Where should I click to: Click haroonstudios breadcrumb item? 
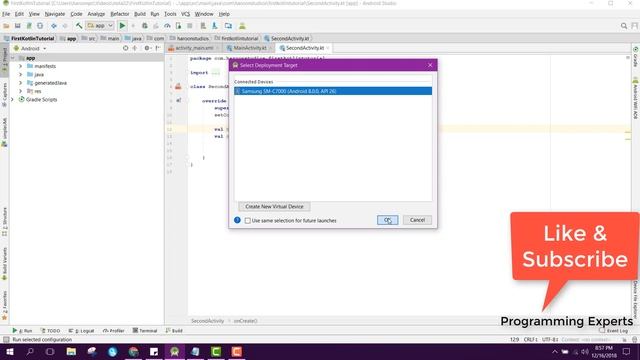click(x=189, y=38)
